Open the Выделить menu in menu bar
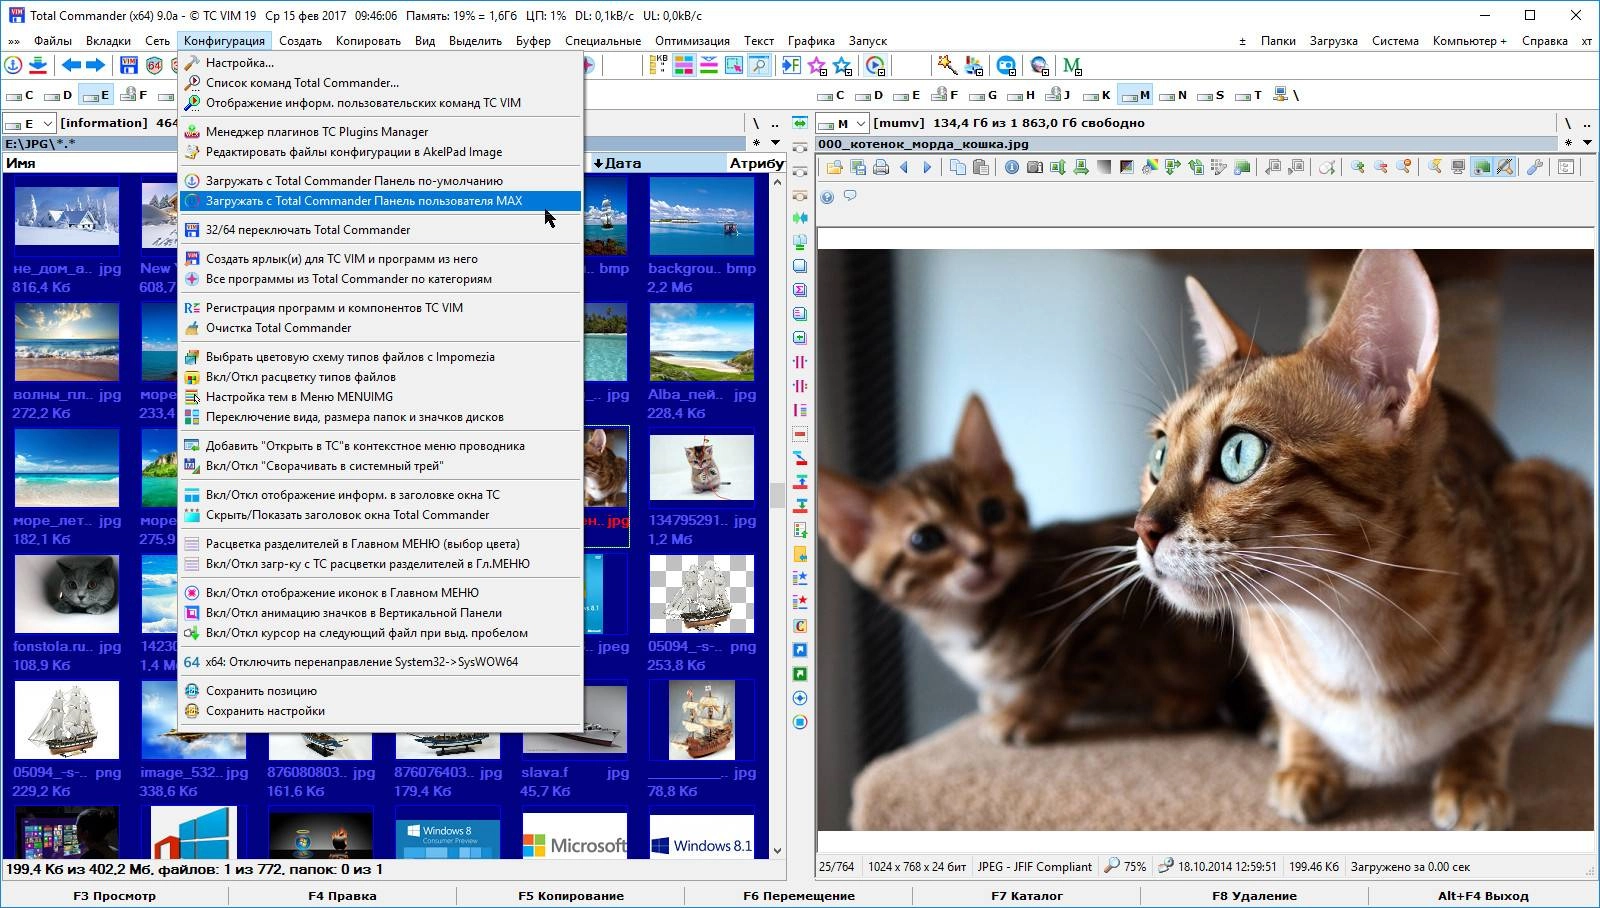This screenshot has width=1600, height=908. 475,41
